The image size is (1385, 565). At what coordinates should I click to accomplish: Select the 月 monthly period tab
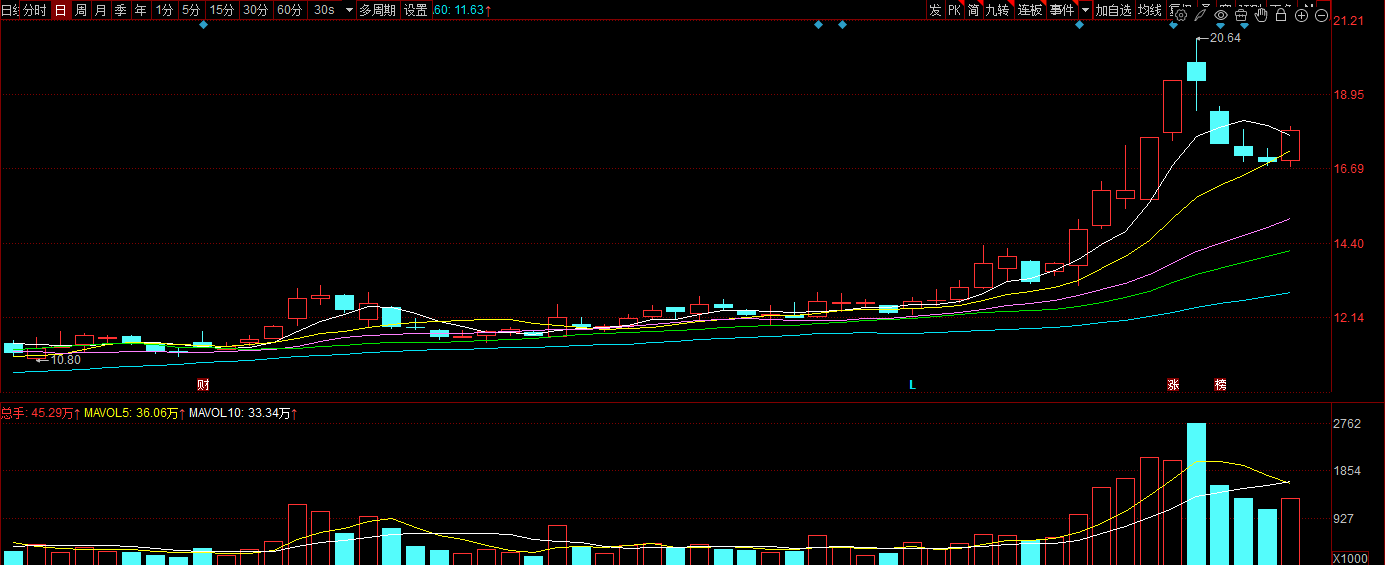pos(101,10)
